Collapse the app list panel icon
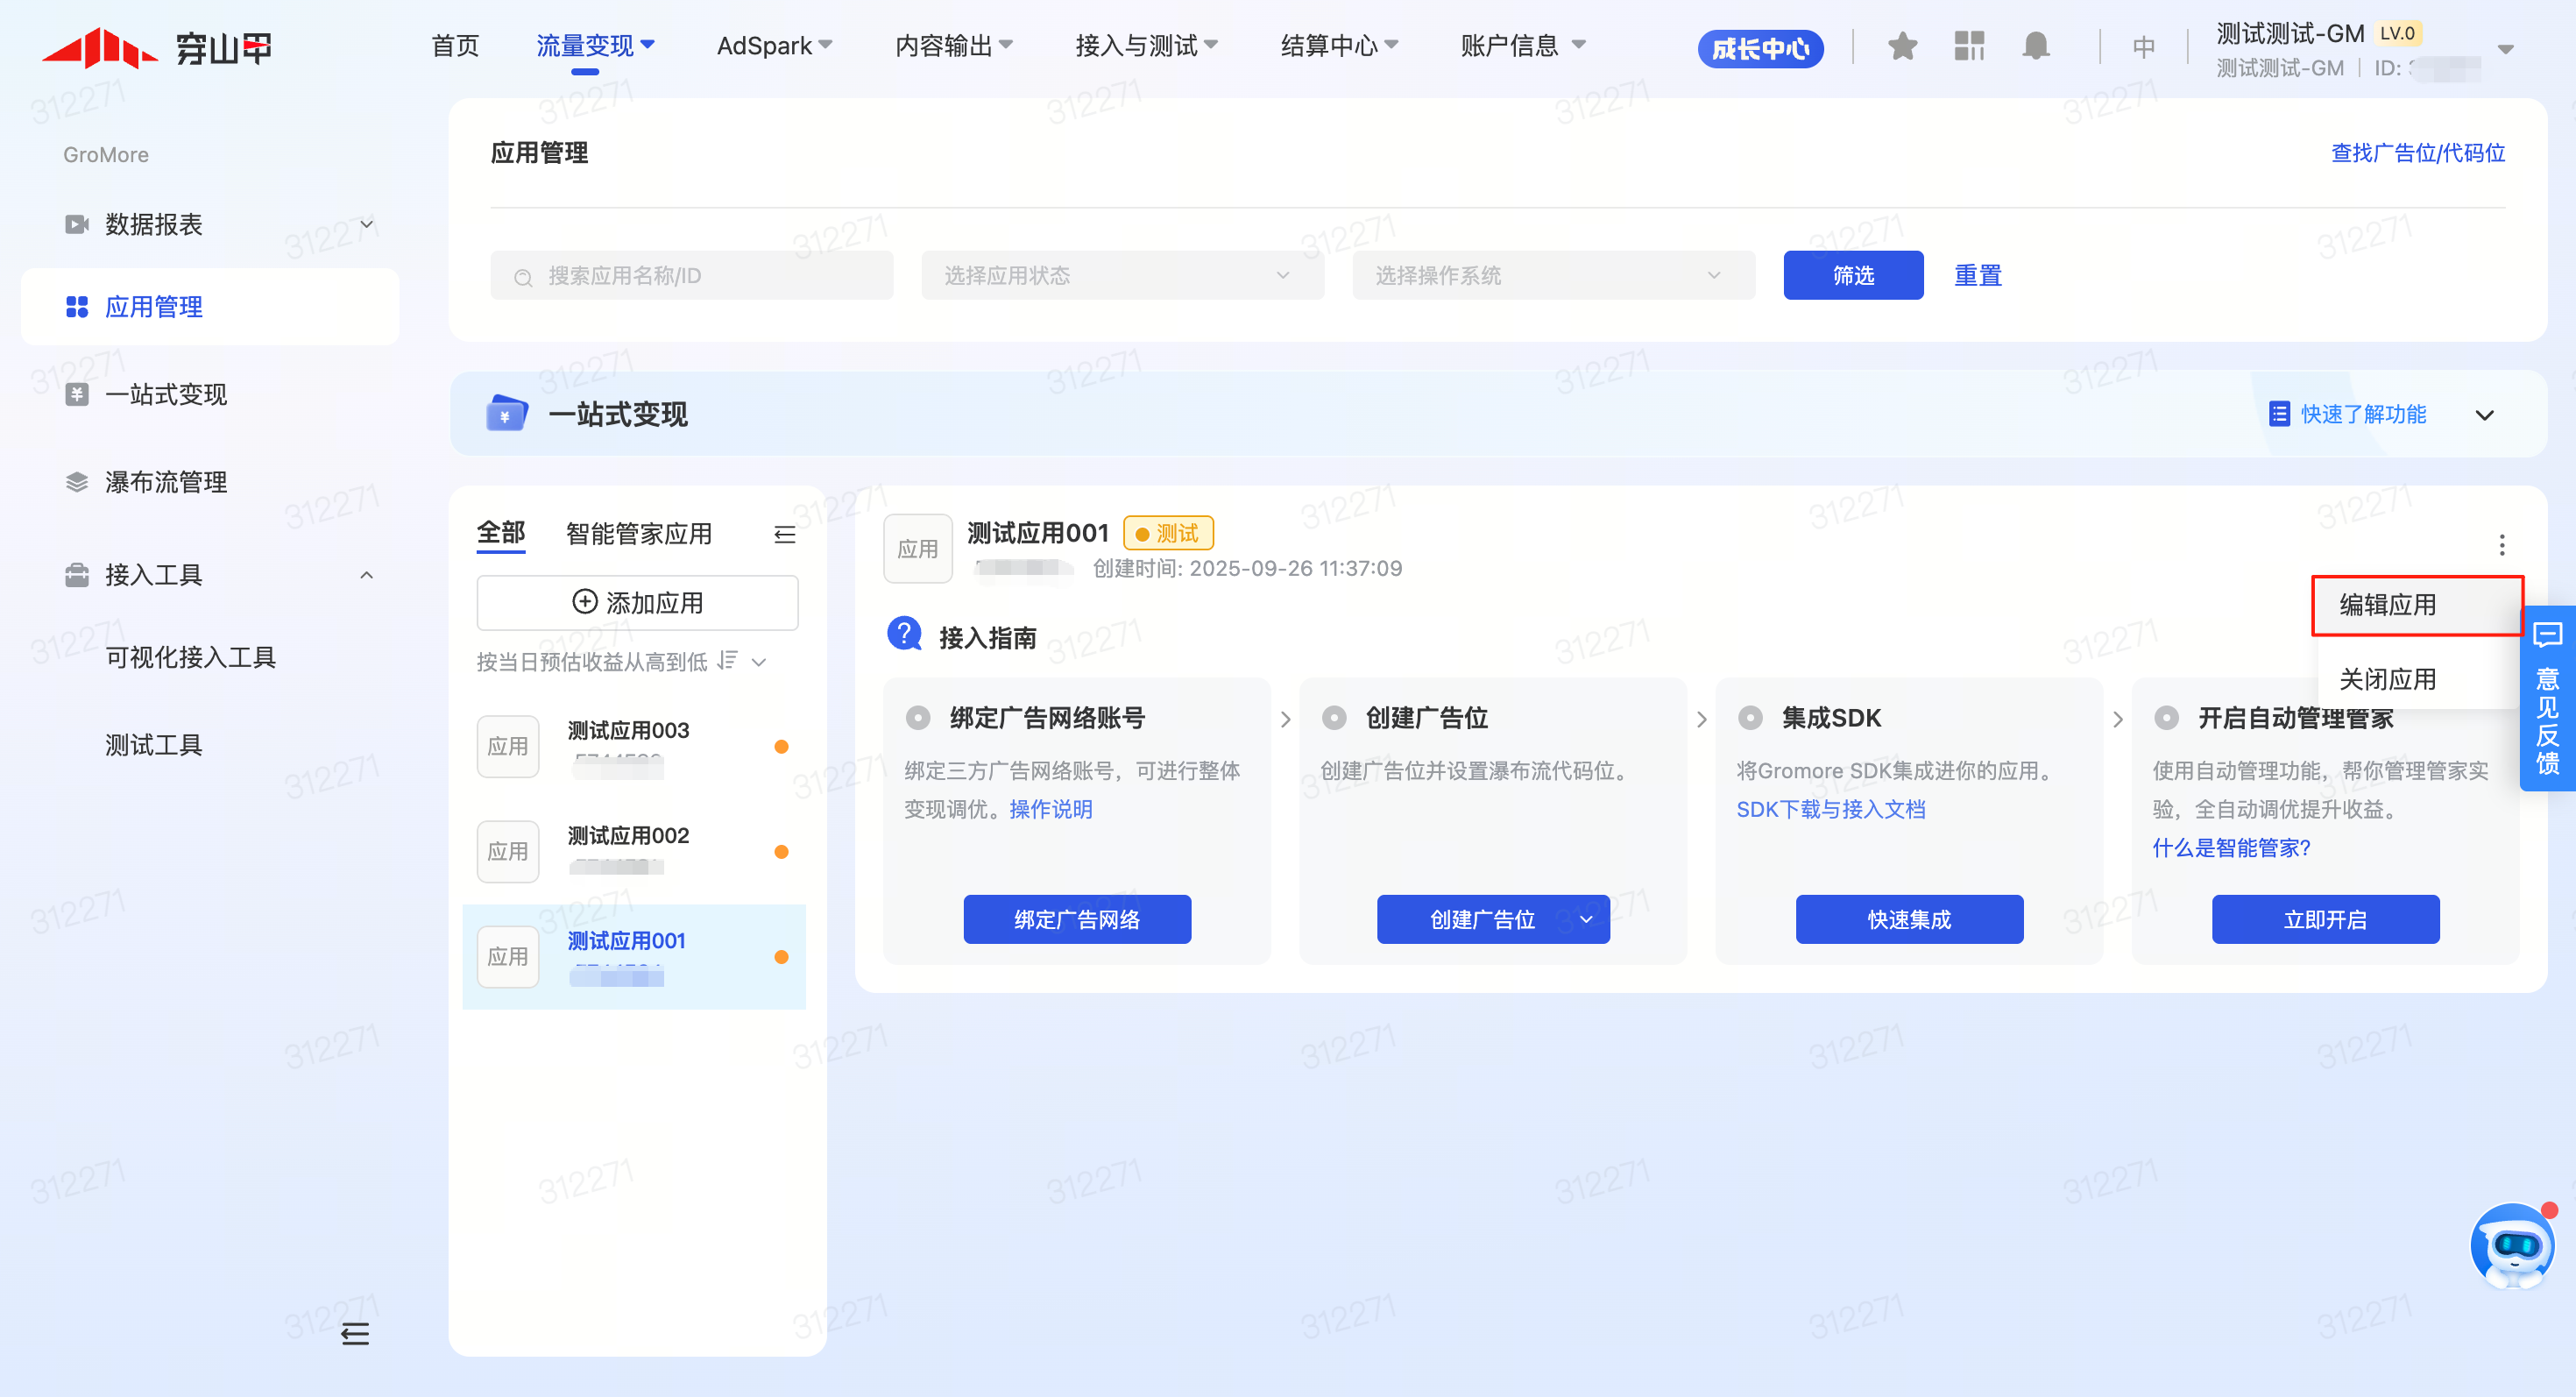The height and width of the screenshot is (1397, 2576). tap(785, 535)
